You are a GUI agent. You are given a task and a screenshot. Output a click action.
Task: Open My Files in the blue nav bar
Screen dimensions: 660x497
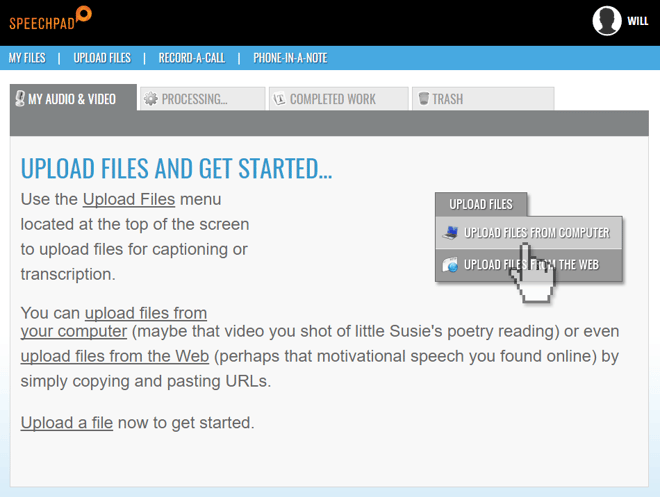(27, 58)
